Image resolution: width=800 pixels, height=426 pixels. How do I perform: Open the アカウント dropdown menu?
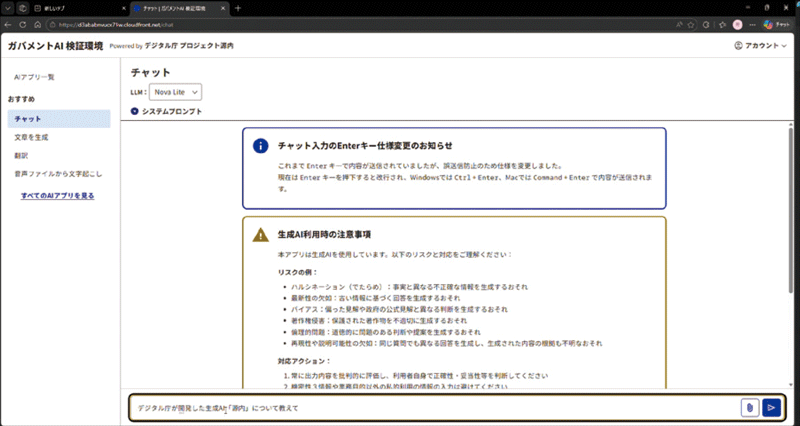click(760, 45)
